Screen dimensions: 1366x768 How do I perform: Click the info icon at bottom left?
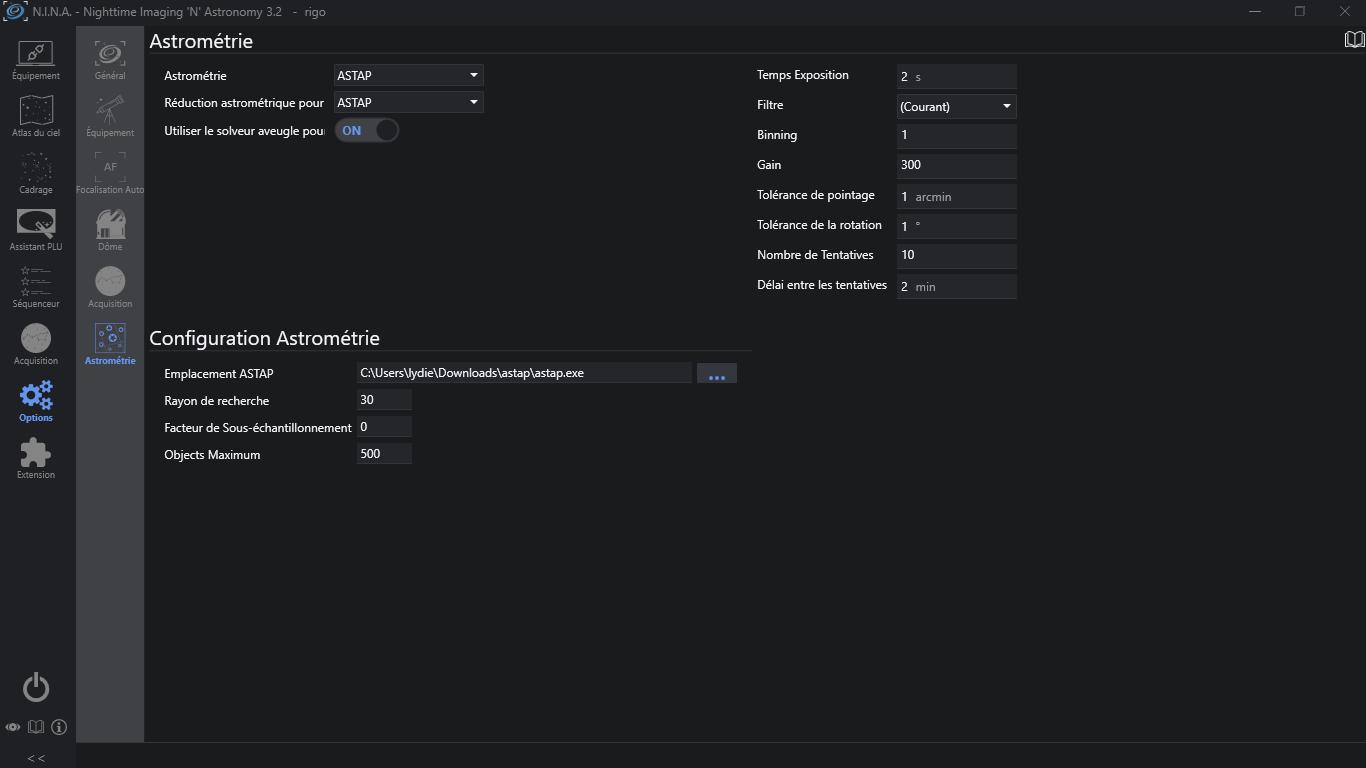[59, 727]
